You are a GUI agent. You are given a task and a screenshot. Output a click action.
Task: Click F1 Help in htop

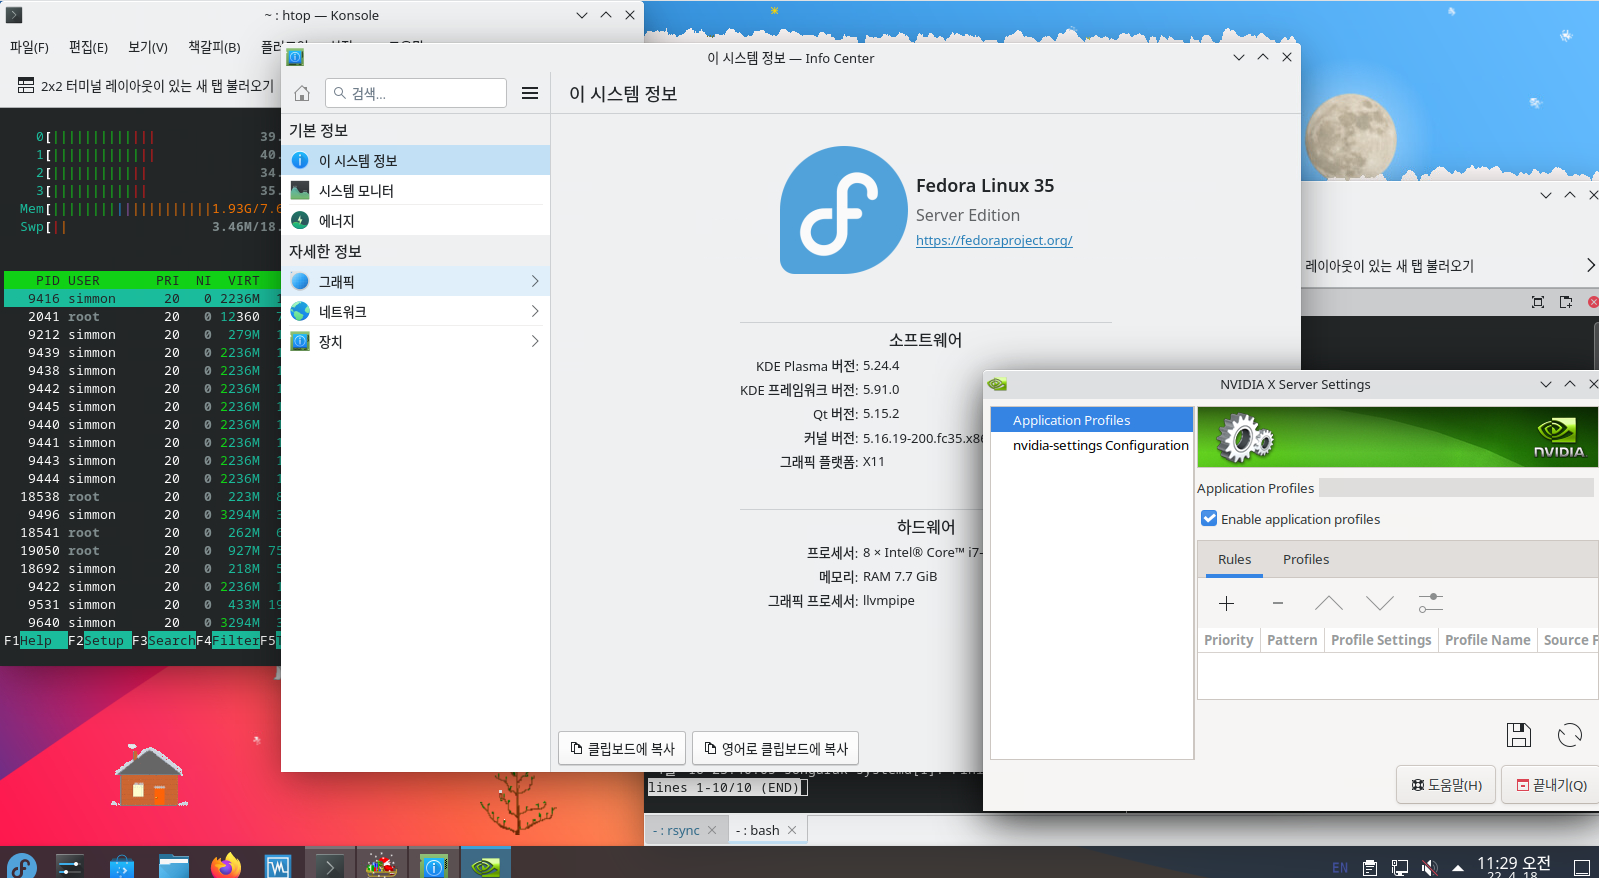pos(36,640)
